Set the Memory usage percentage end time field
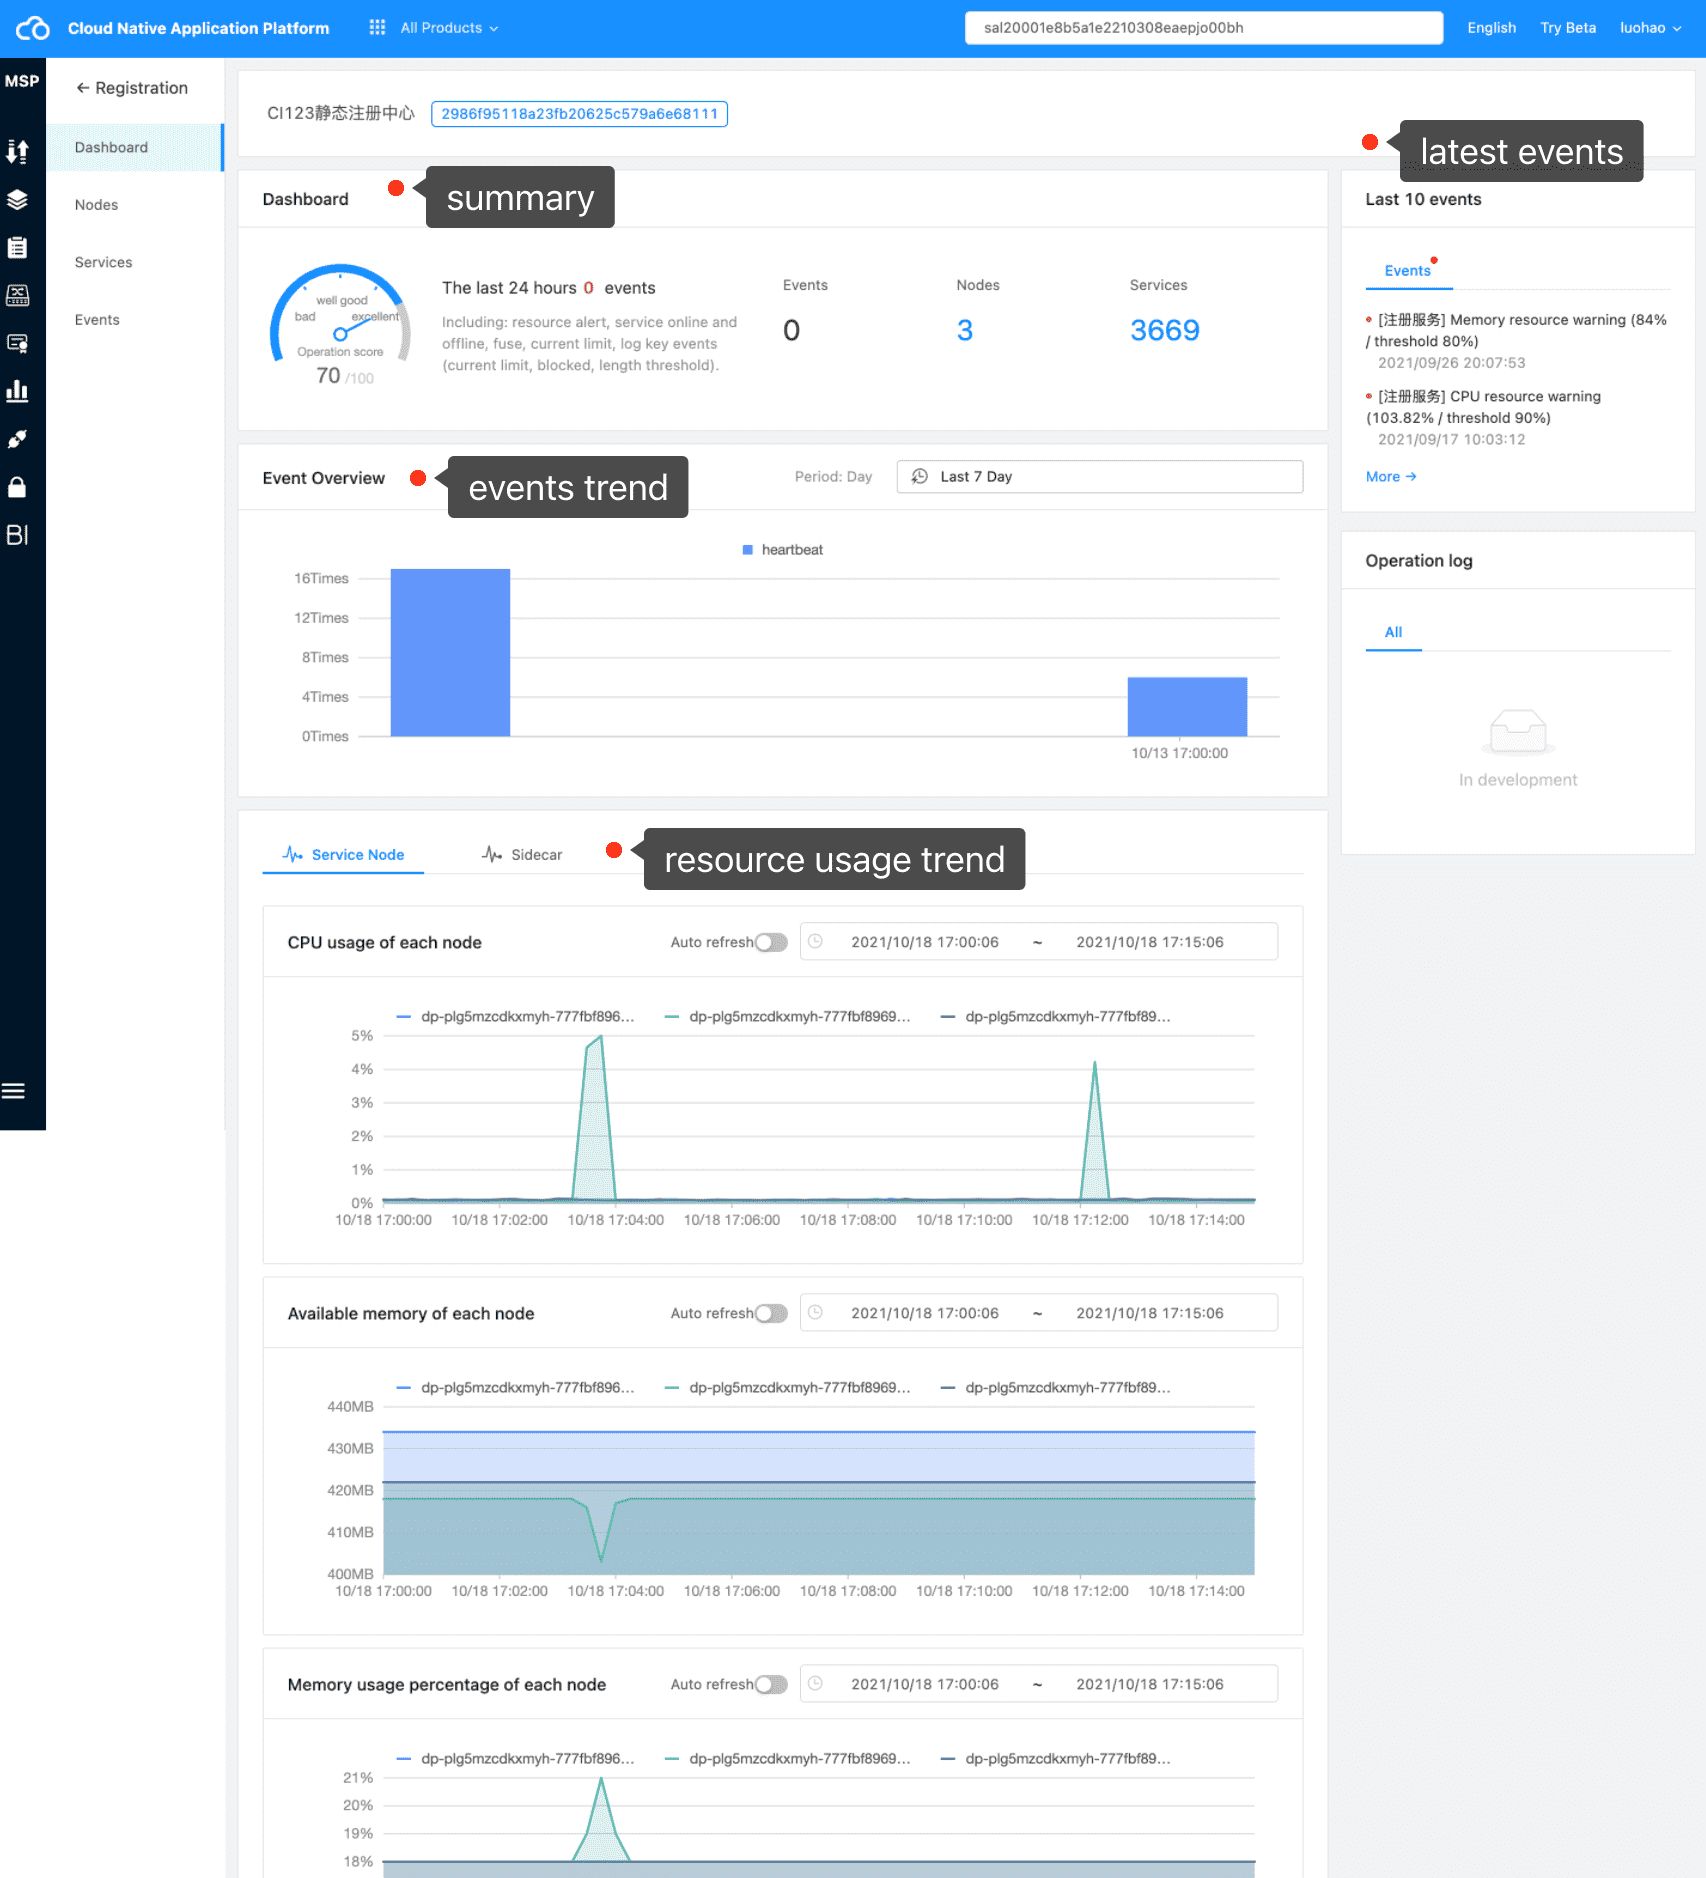This screenshot has width=1706, height=1878. pyautogui.click(x=1150, y=1684)
